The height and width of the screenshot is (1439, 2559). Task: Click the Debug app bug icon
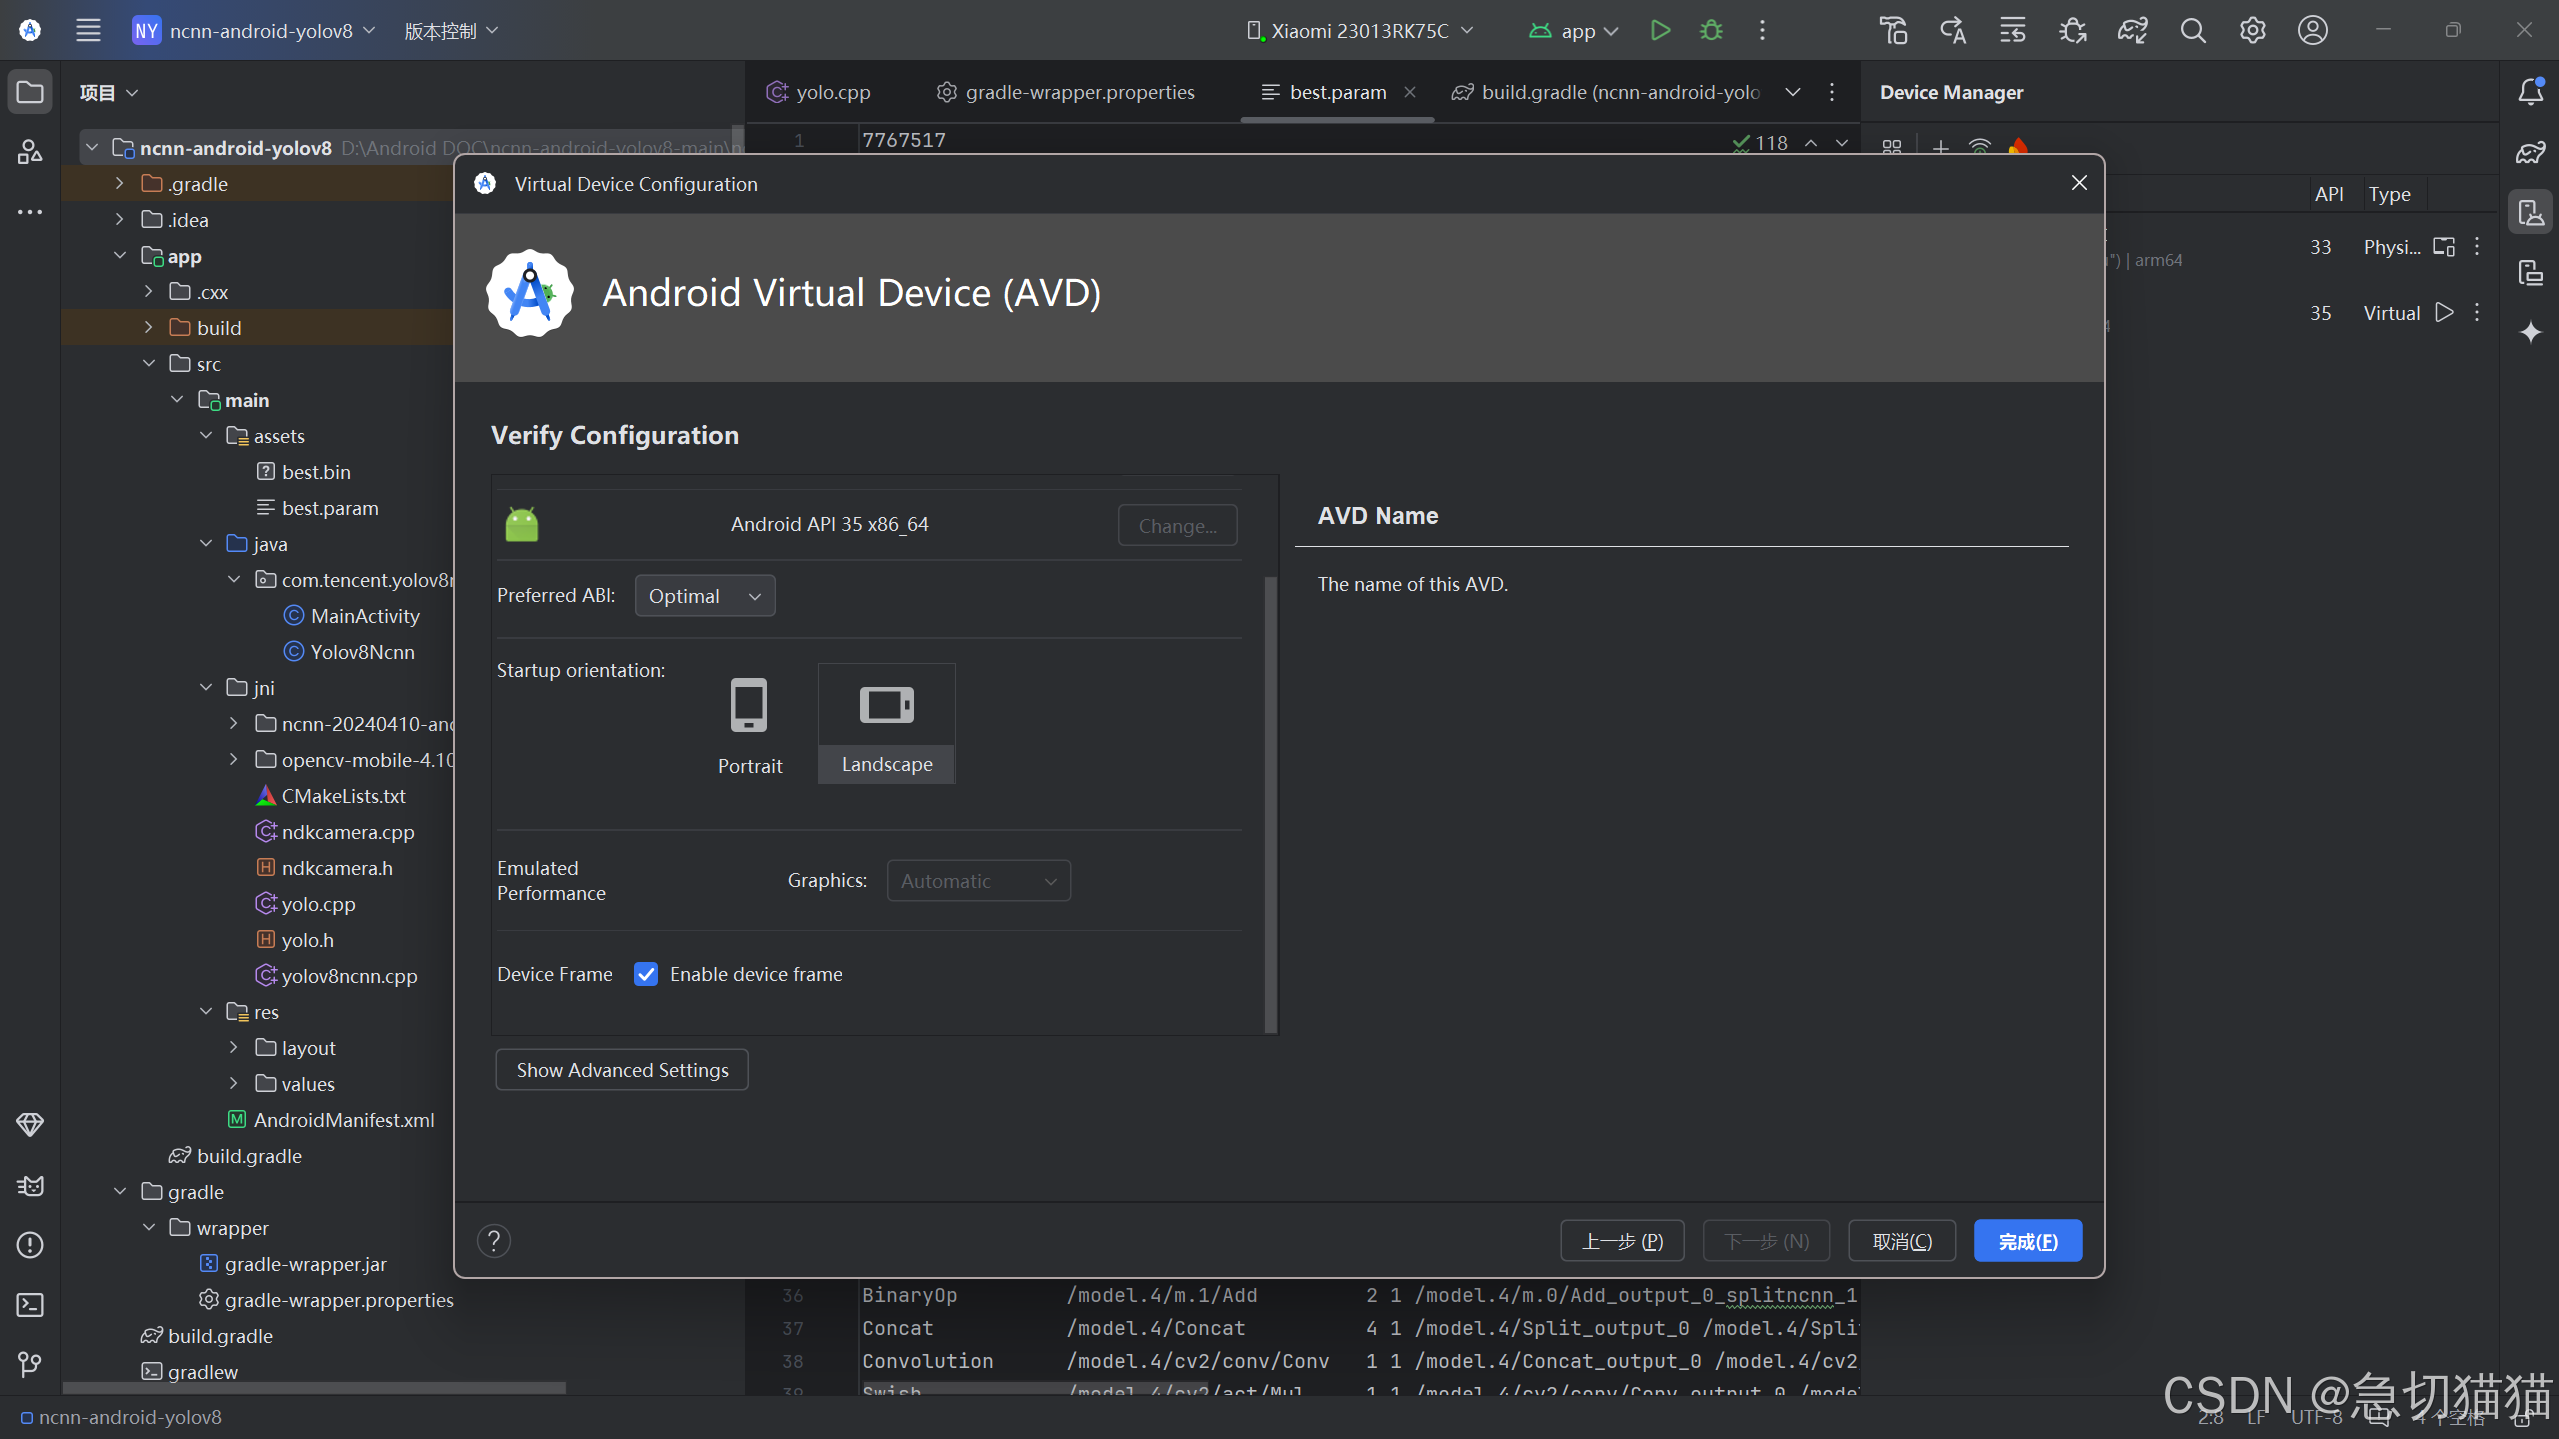[1711, 30]
